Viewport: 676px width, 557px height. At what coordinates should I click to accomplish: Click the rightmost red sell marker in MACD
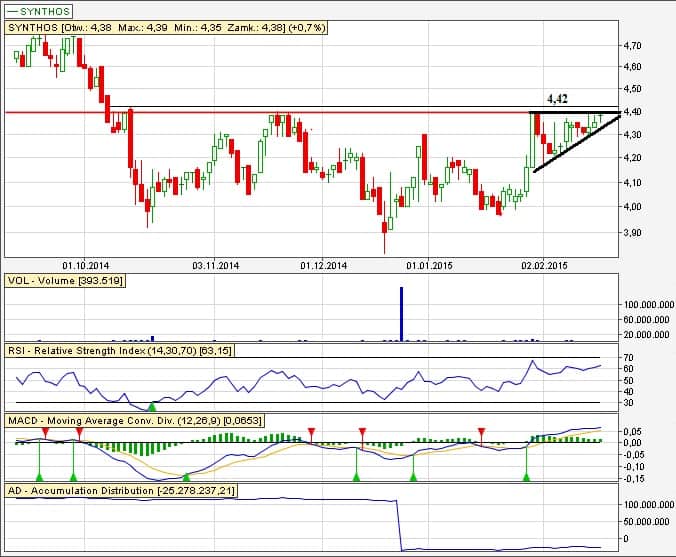point(482,431)
